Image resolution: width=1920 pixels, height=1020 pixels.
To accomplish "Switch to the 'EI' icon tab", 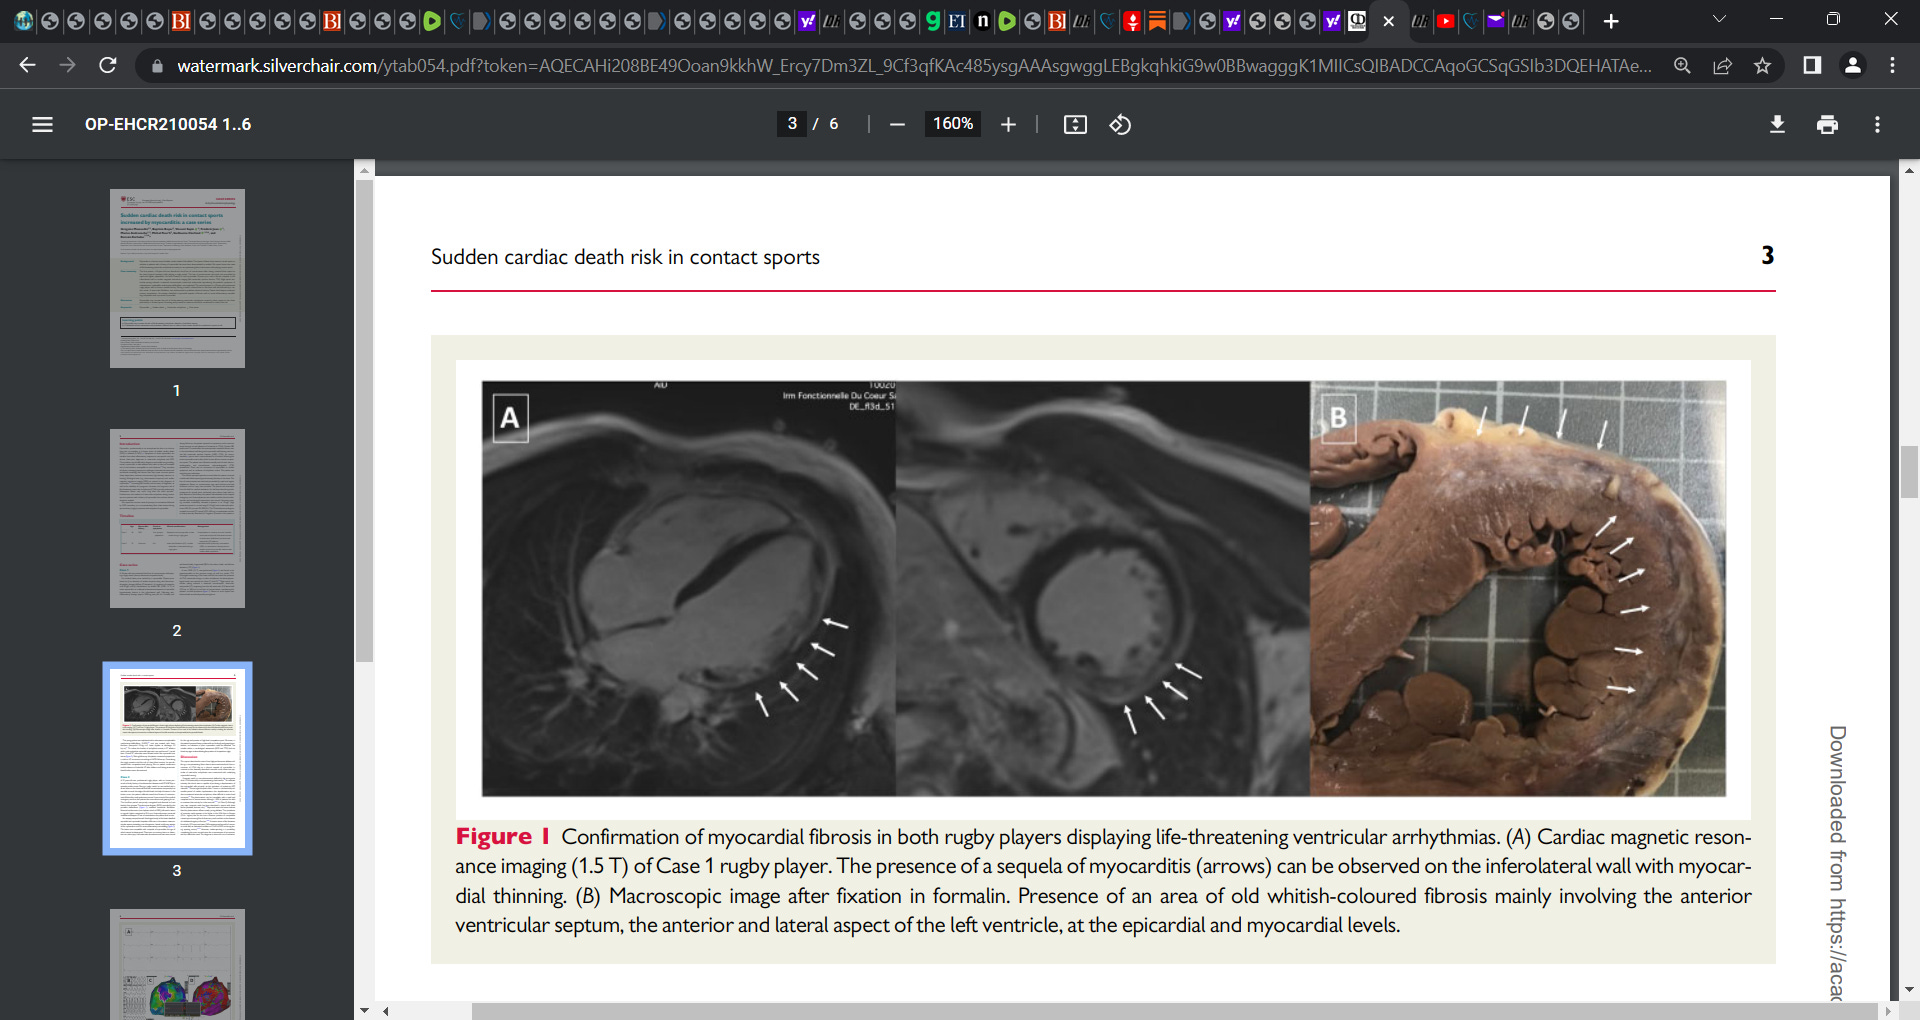I will (957, 21).
